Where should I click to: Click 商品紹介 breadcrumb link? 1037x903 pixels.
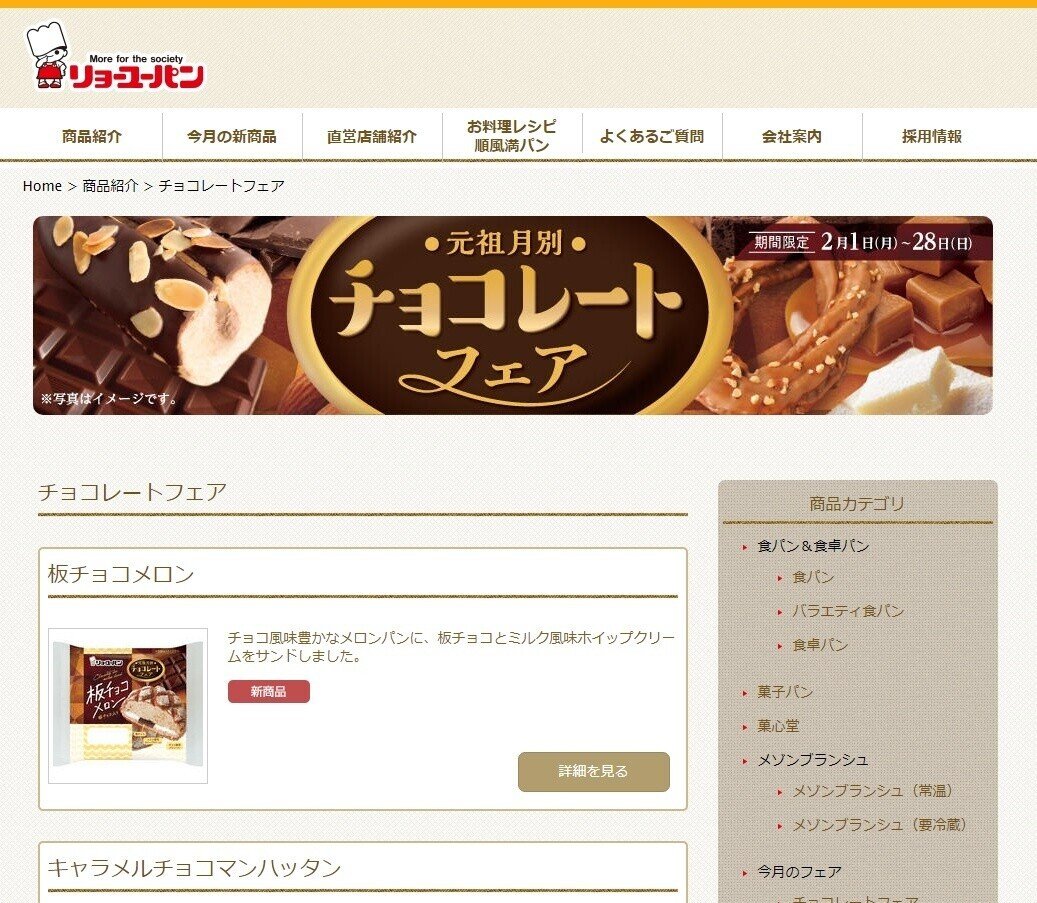(x=110, y=186)
